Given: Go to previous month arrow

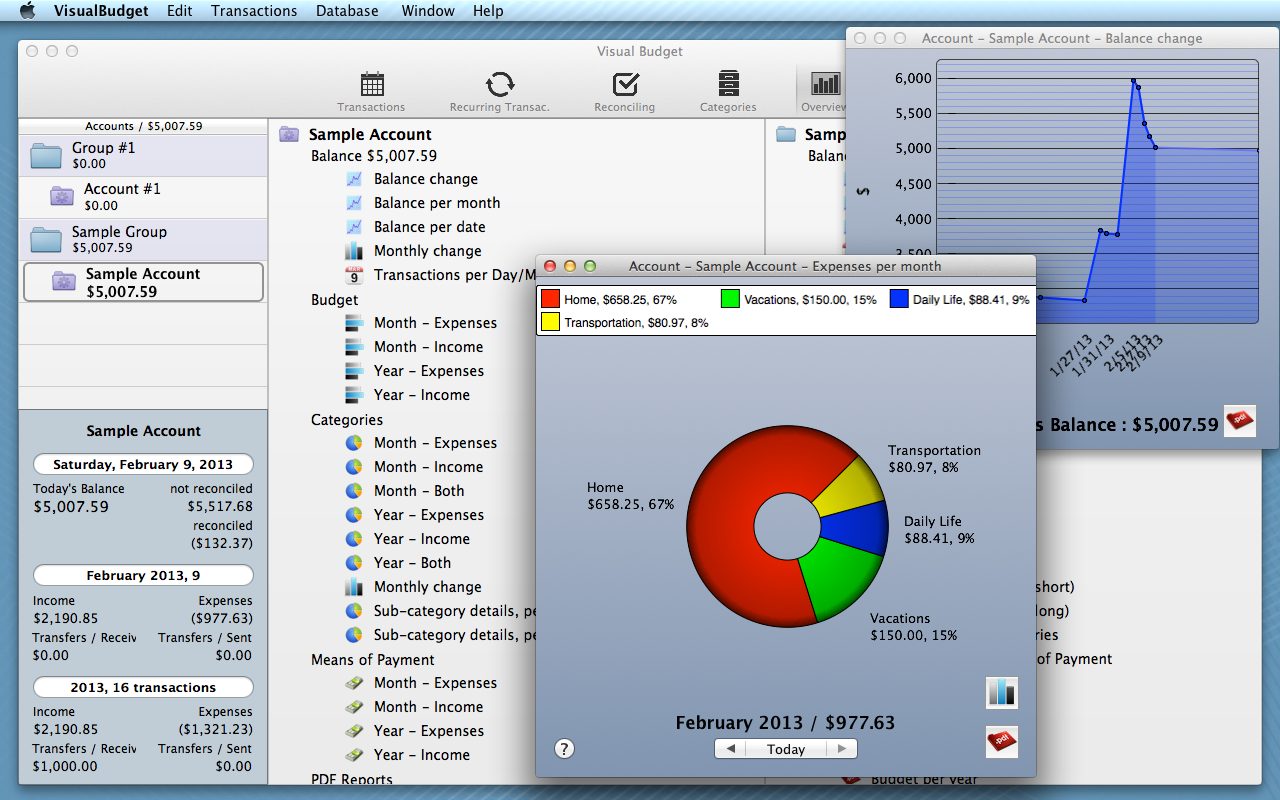Looking at the screenshot, I should [x=730, y=749].
